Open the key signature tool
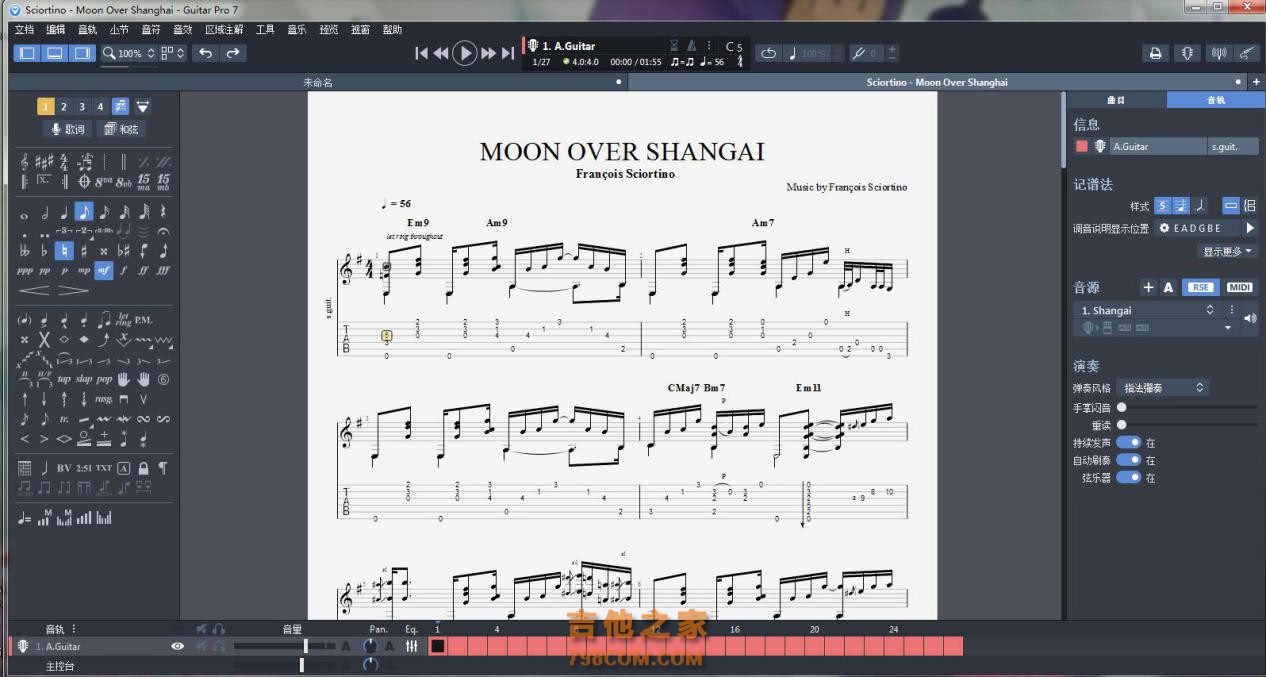This screenshot has height=677, width=1266. point(44,161)
